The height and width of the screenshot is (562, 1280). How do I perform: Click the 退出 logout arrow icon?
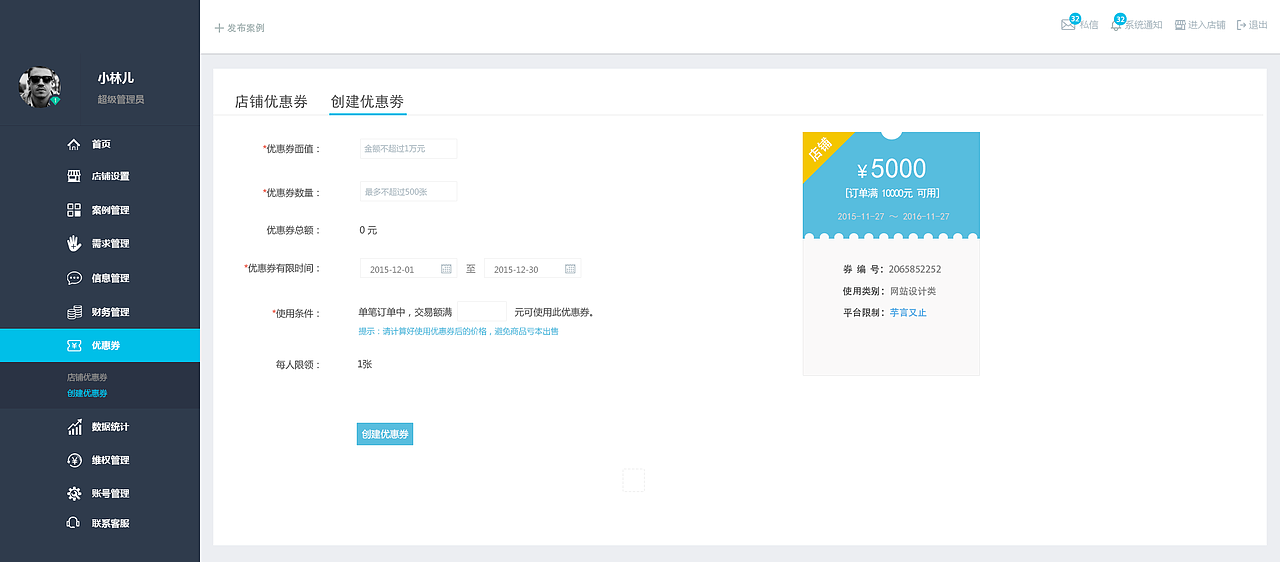pos(1241,25)
